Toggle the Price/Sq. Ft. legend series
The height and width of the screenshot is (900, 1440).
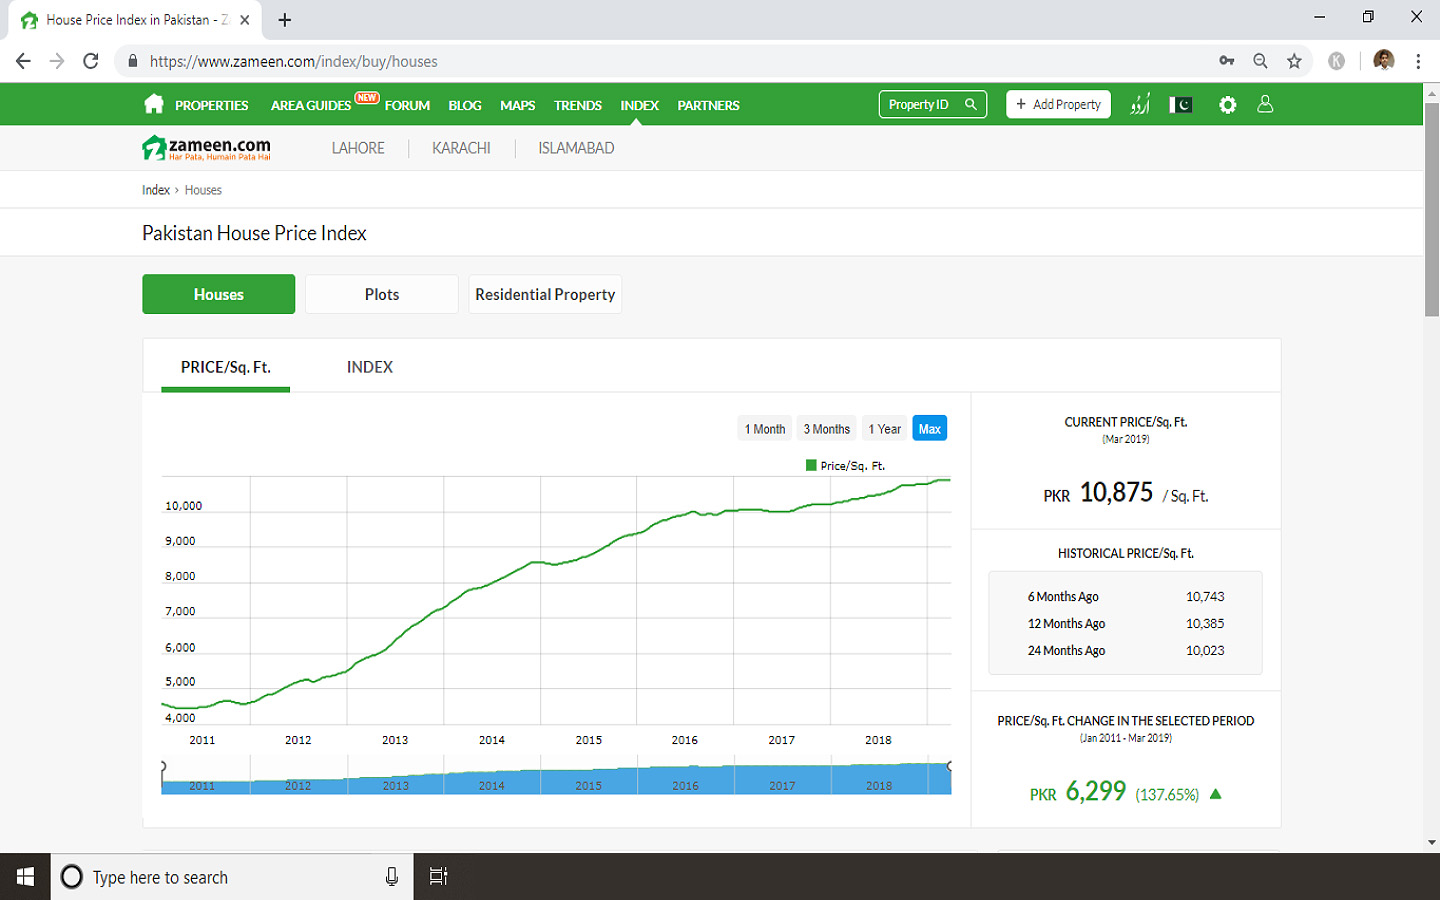845,466
